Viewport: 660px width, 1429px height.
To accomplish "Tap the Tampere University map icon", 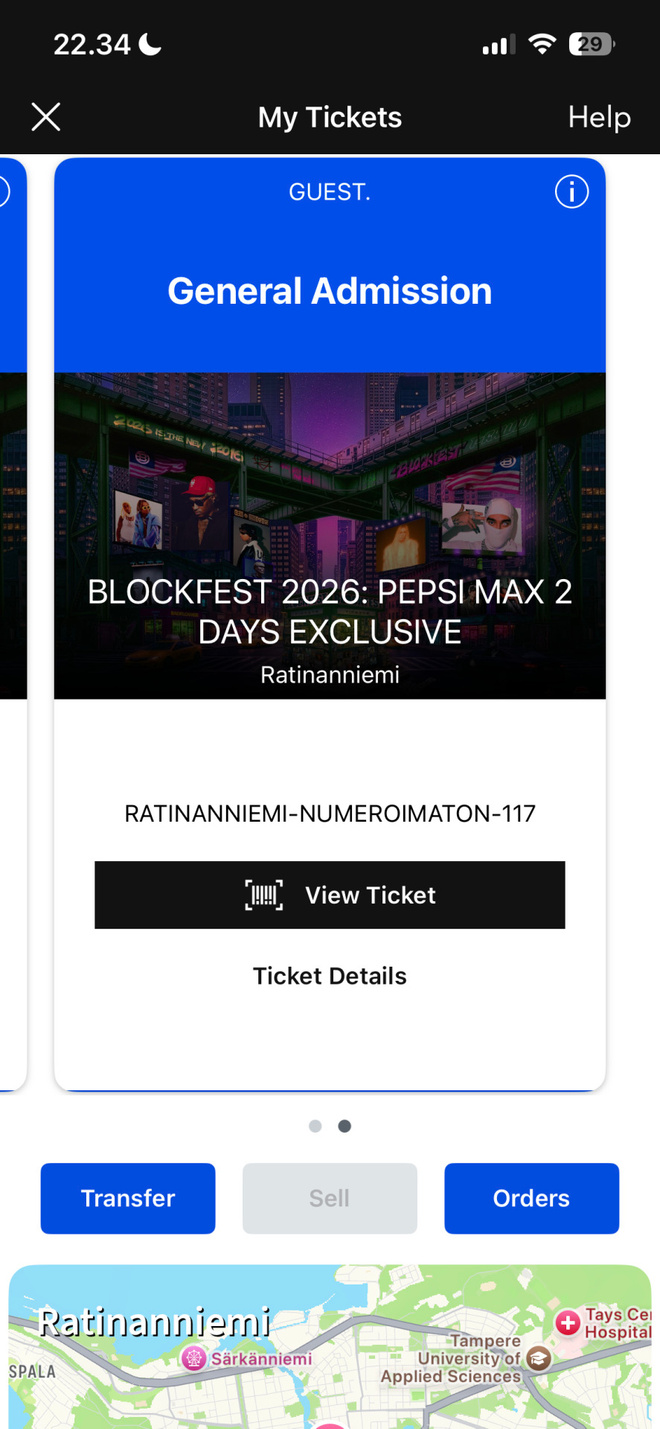I will [x=539, y=1358].
